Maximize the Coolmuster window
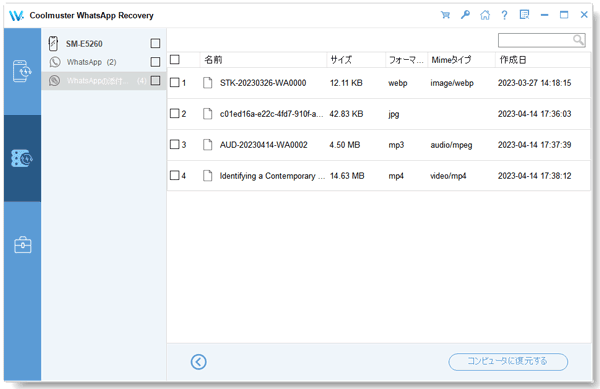This screenshot has height=389, width=600. coord(564,15)
